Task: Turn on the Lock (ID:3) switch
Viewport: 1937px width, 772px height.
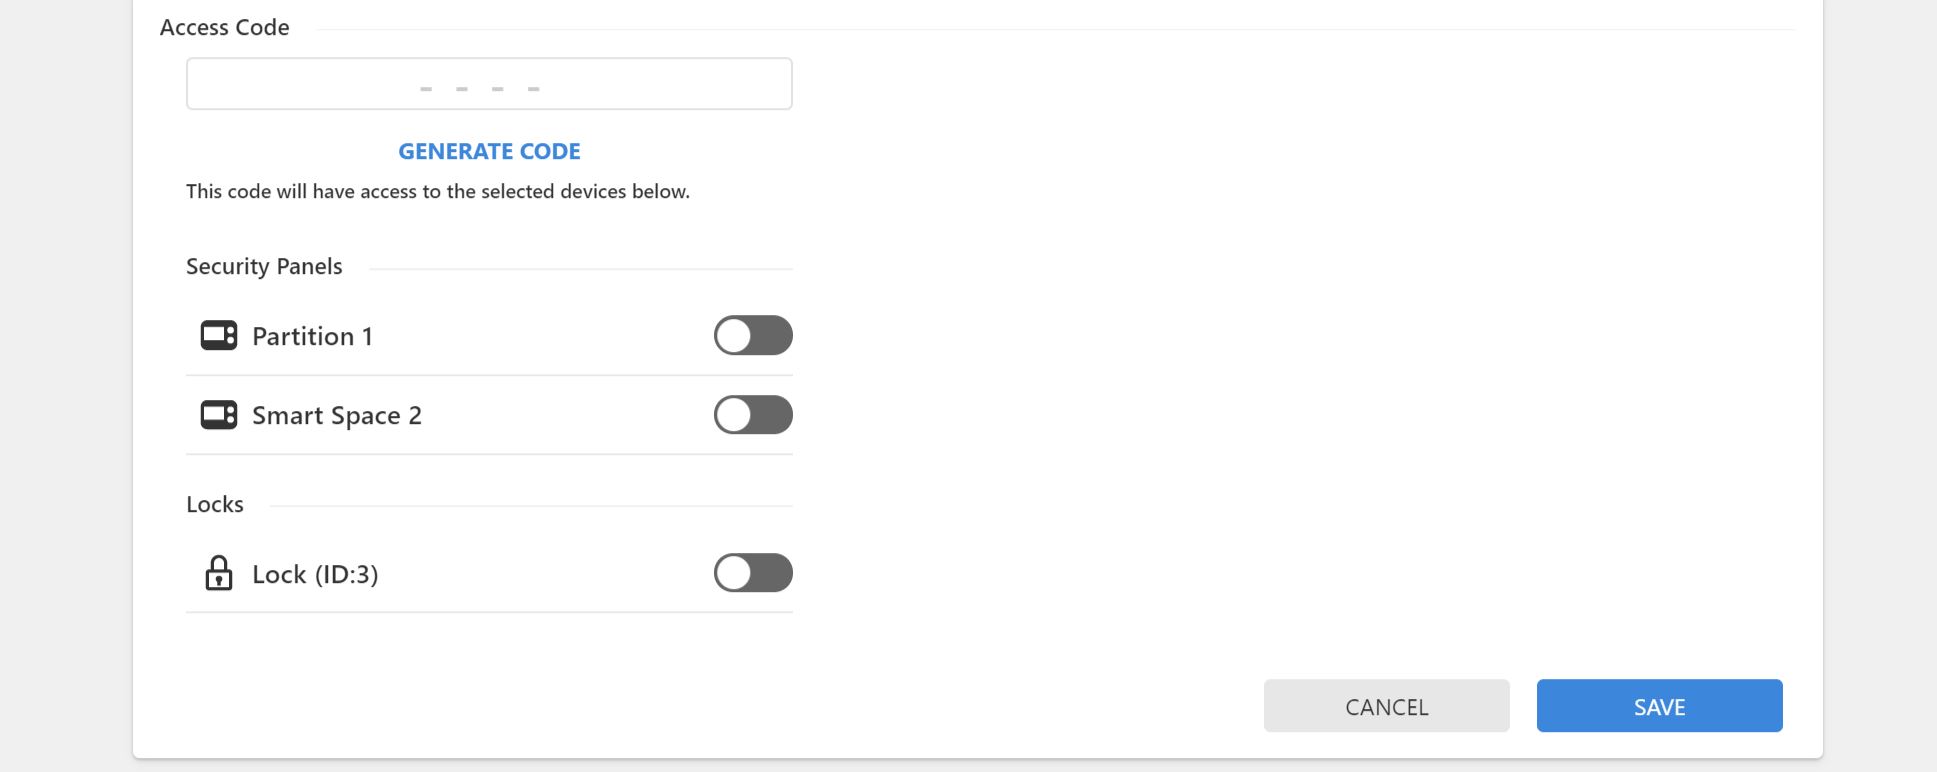Action: point(753,573)
